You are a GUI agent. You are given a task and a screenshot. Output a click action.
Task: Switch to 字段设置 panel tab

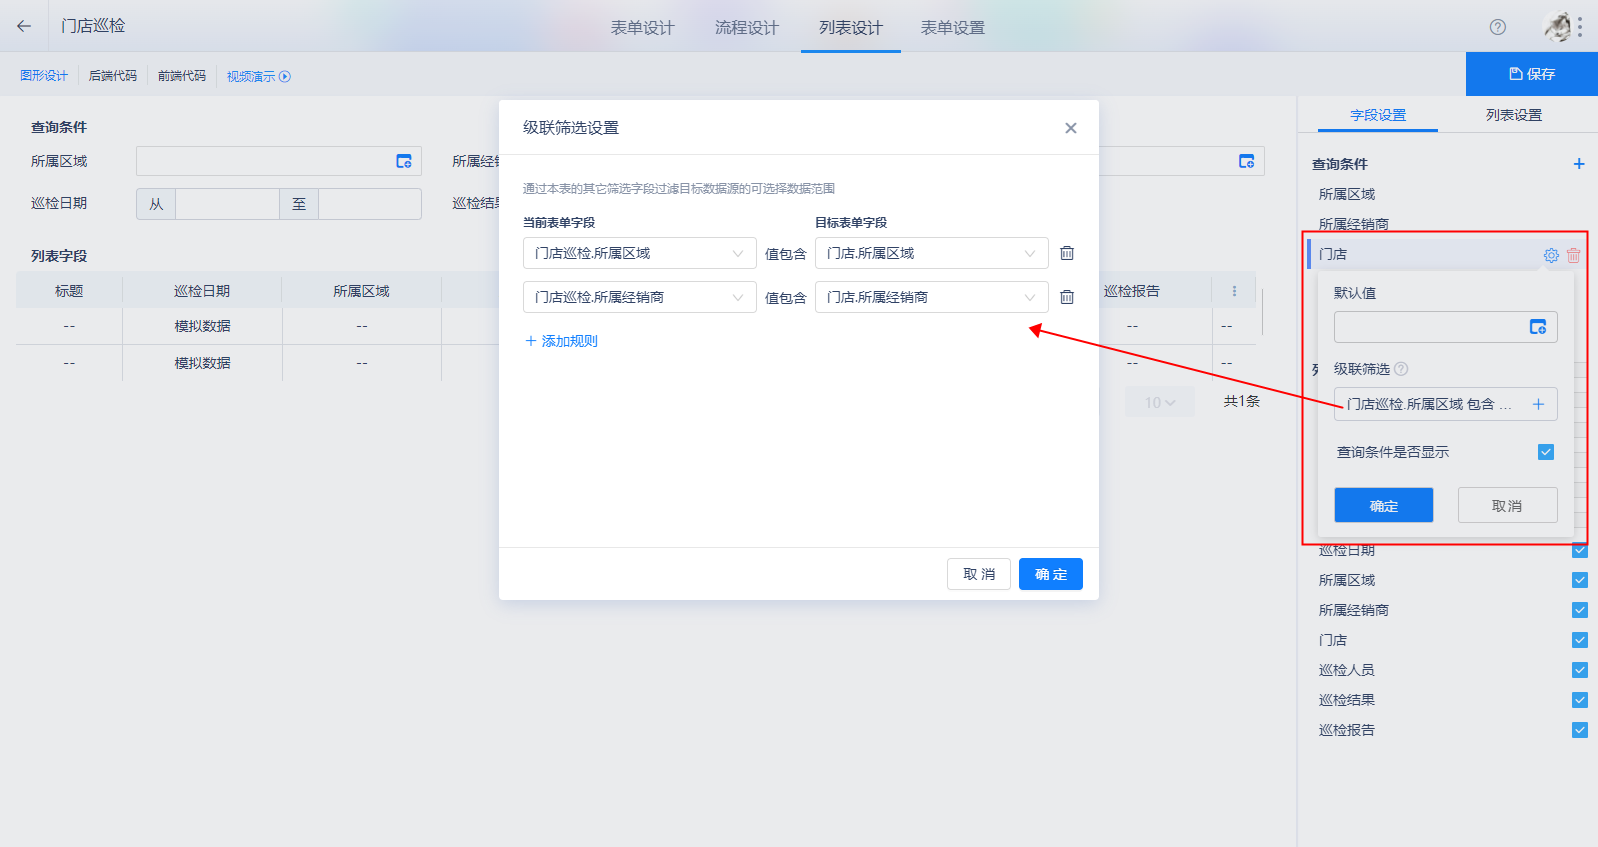(x=1378, y=115)
